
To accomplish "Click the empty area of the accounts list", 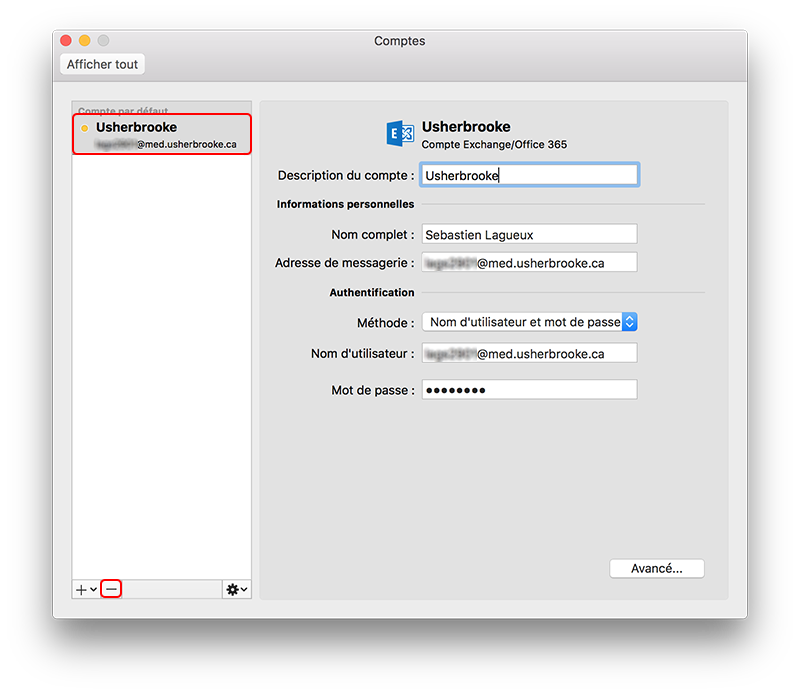I will coord(161,360).
